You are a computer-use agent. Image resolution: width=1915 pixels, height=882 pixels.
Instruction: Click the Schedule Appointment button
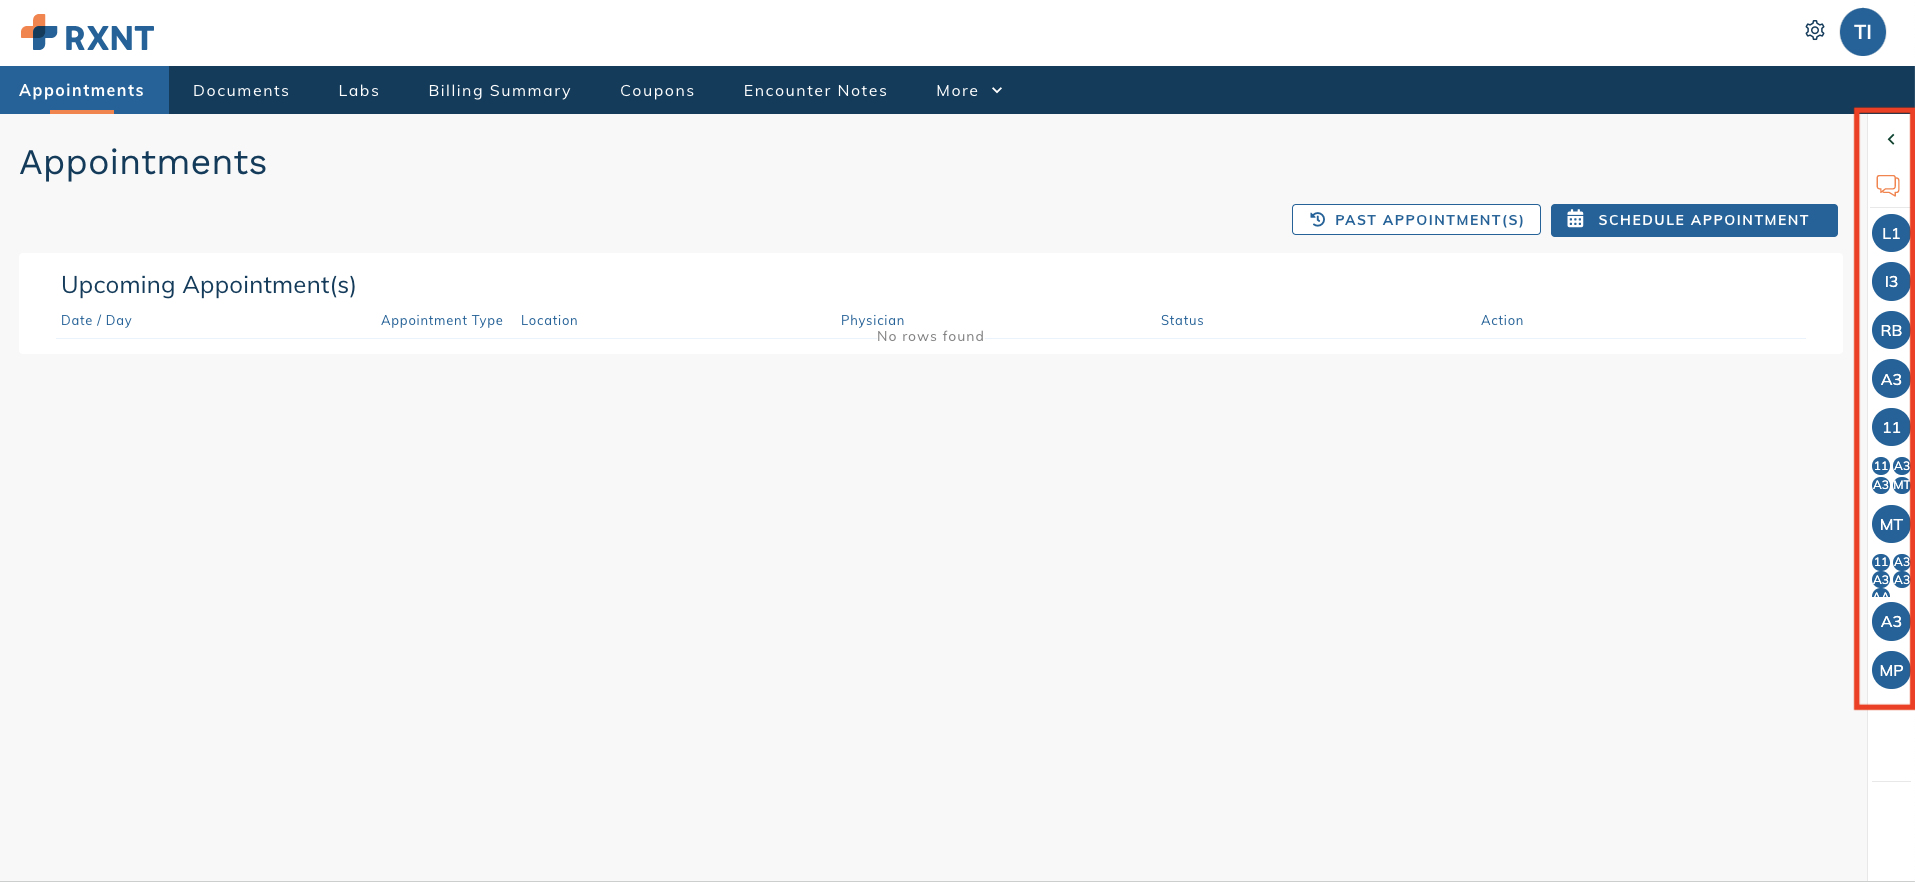[1694, 220]
